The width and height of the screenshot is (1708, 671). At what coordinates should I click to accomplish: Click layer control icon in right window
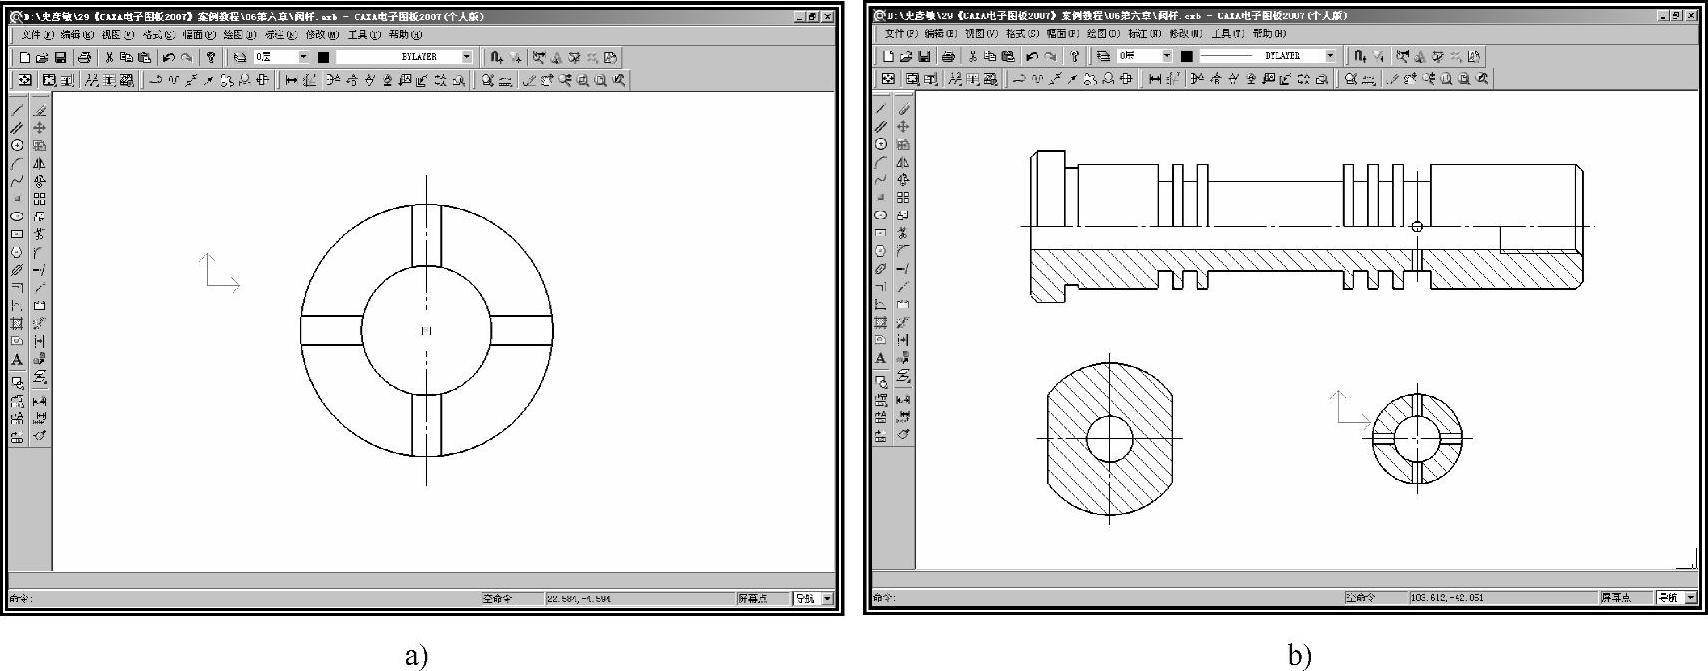(1103, 57)
